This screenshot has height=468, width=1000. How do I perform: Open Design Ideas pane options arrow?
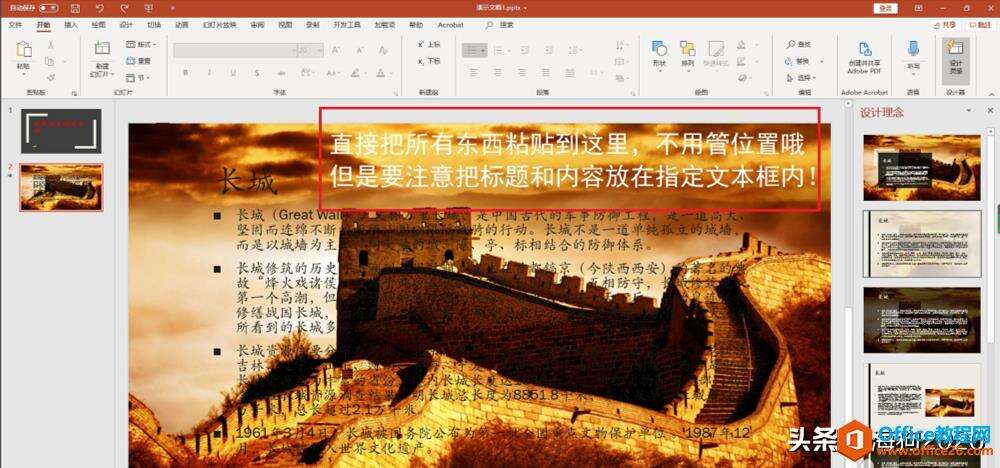pos(970,112)
